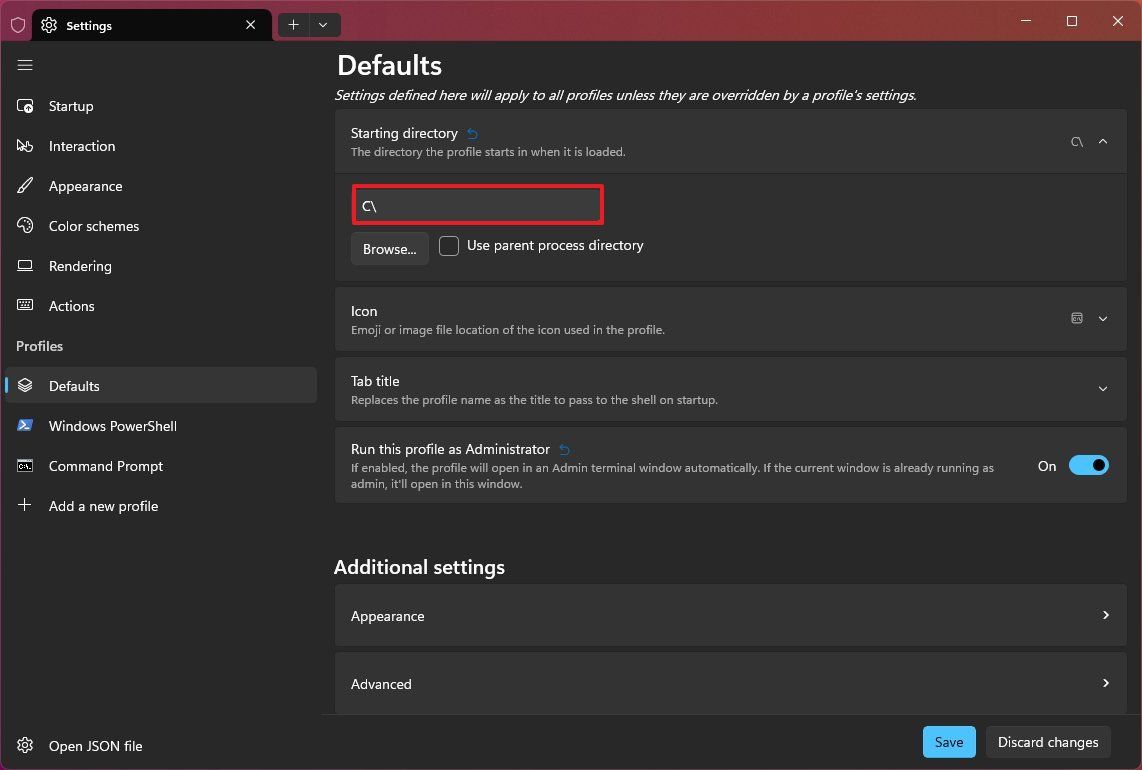The image size is (1142, 770).
Task: Click the starting directory input field
Action: (477, 205)
